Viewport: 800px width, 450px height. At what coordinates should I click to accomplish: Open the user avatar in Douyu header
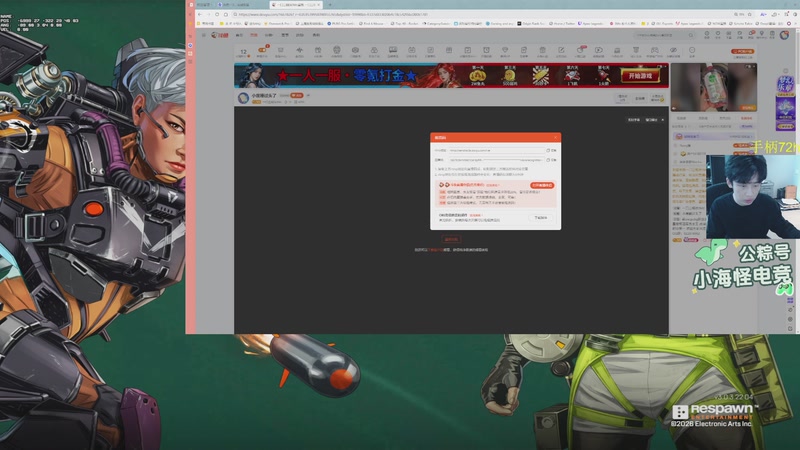coord(784,35)
